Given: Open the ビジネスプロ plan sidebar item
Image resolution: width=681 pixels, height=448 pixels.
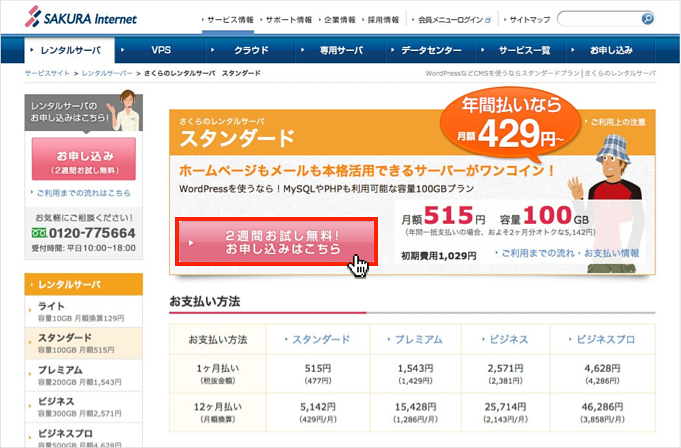Looking at the screenshot, I should 83,436.
